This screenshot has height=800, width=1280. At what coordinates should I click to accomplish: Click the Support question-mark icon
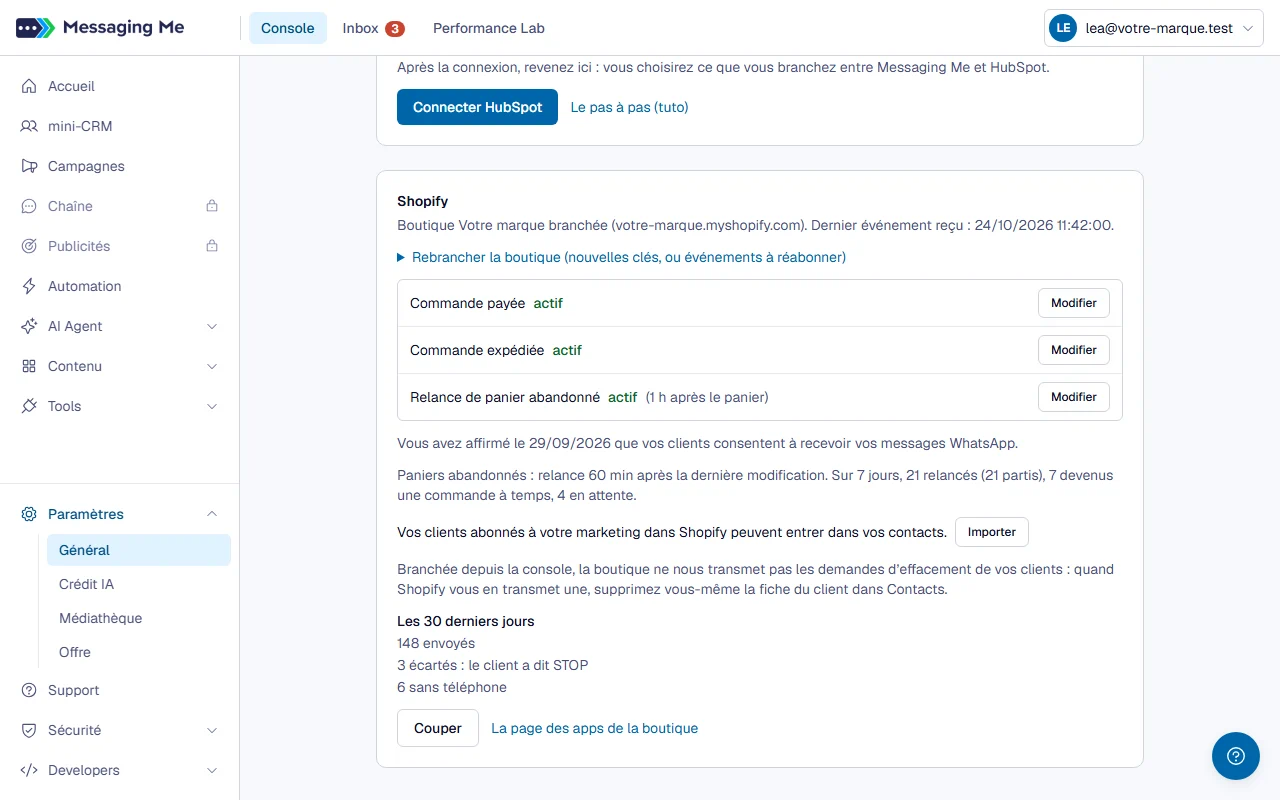pos(29,690)
